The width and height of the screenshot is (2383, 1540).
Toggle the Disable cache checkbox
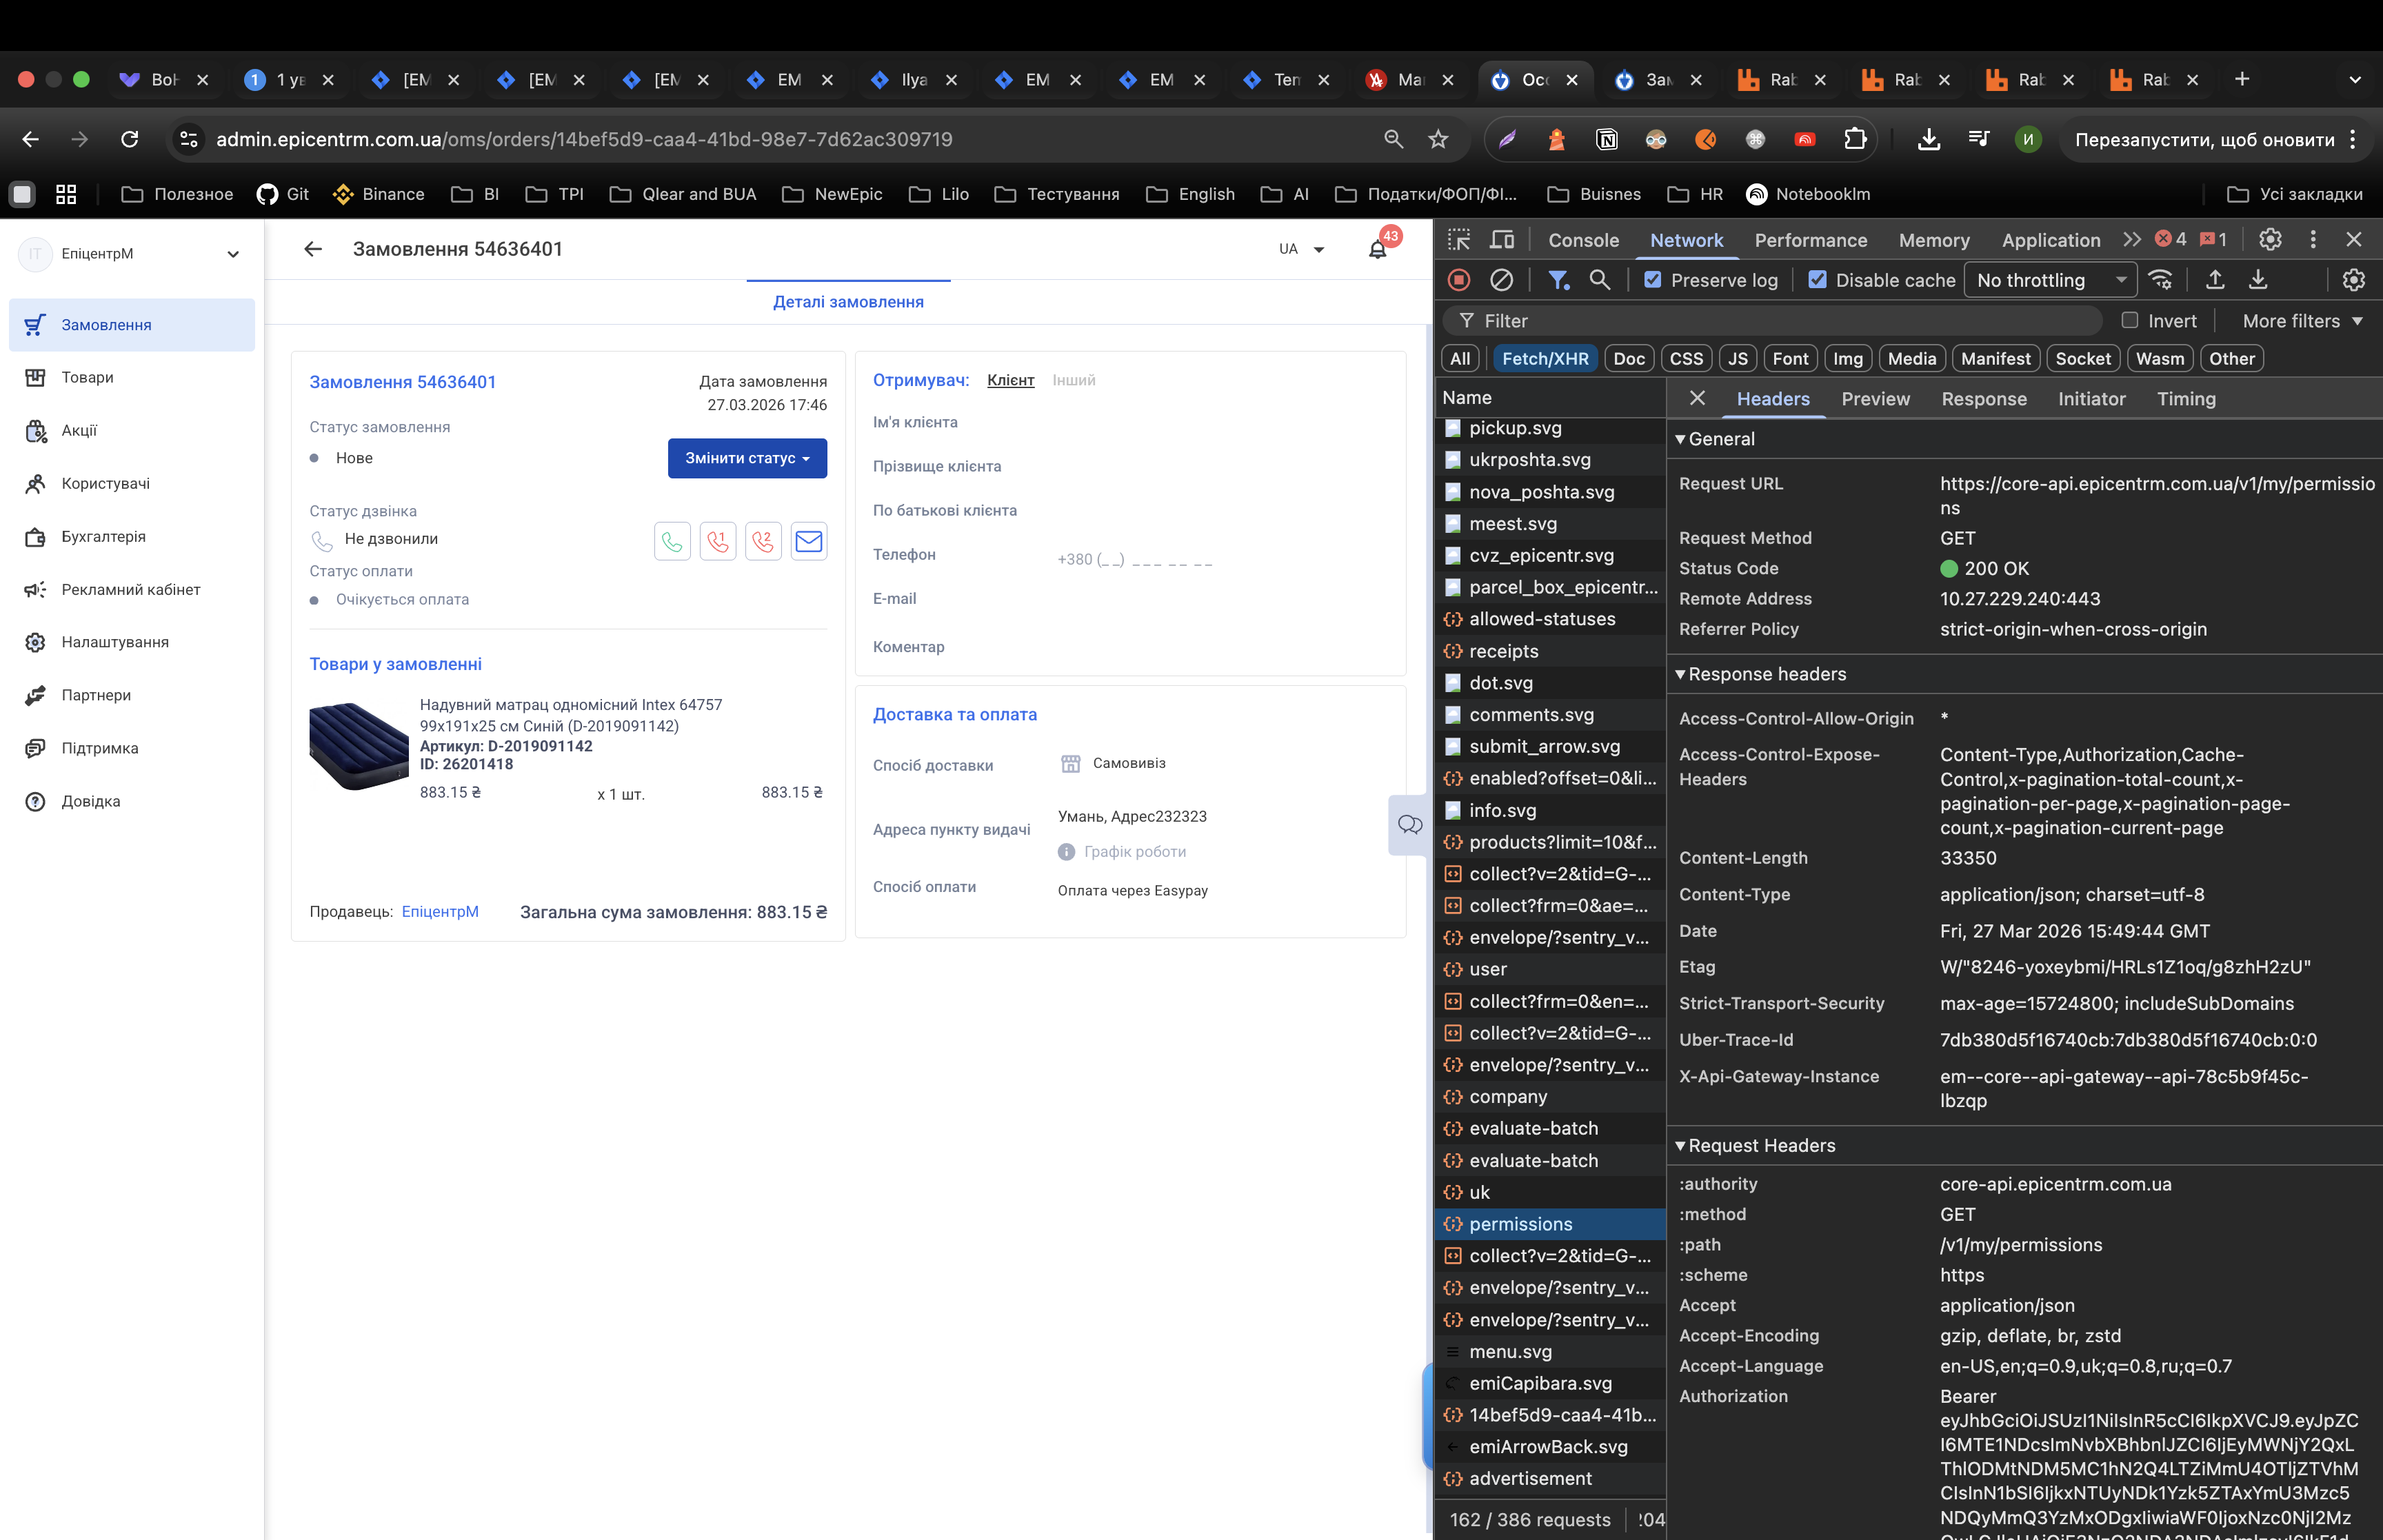point(1817,280)
